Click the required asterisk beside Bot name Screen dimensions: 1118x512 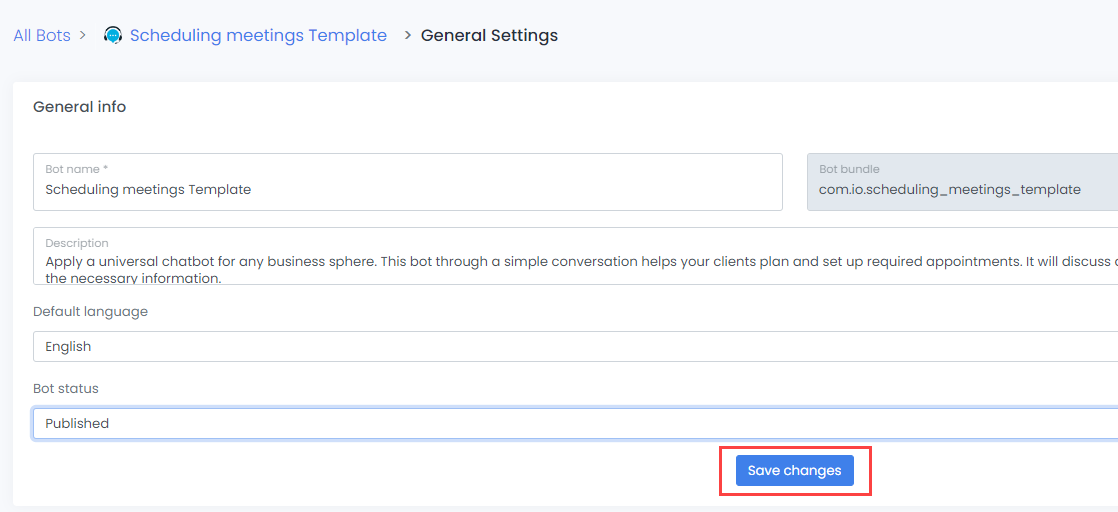(x=105, y=170)
